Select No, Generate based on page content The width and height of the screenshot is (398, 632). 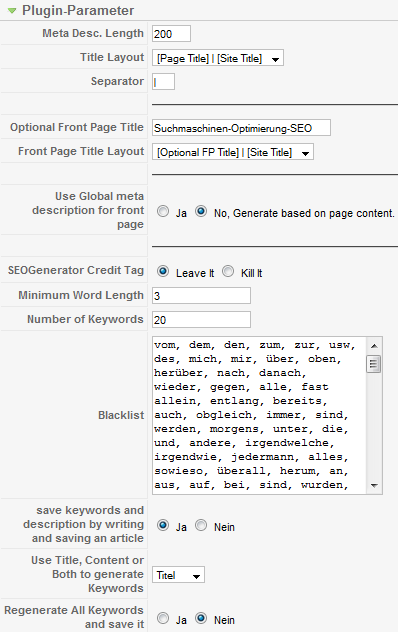tap(201, 211)
